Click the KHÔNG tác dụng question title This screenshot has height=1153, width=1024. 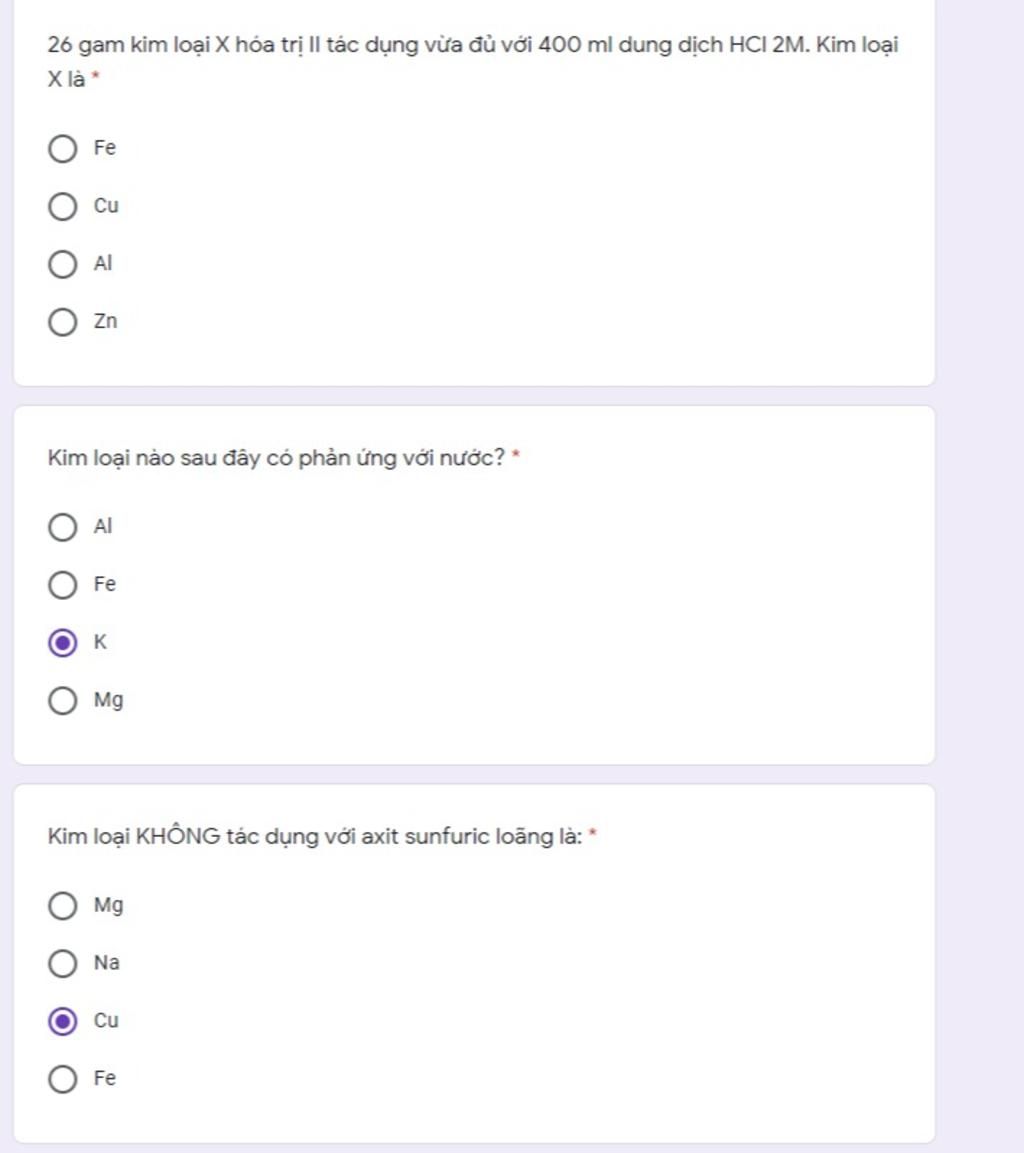click(315, 837)
